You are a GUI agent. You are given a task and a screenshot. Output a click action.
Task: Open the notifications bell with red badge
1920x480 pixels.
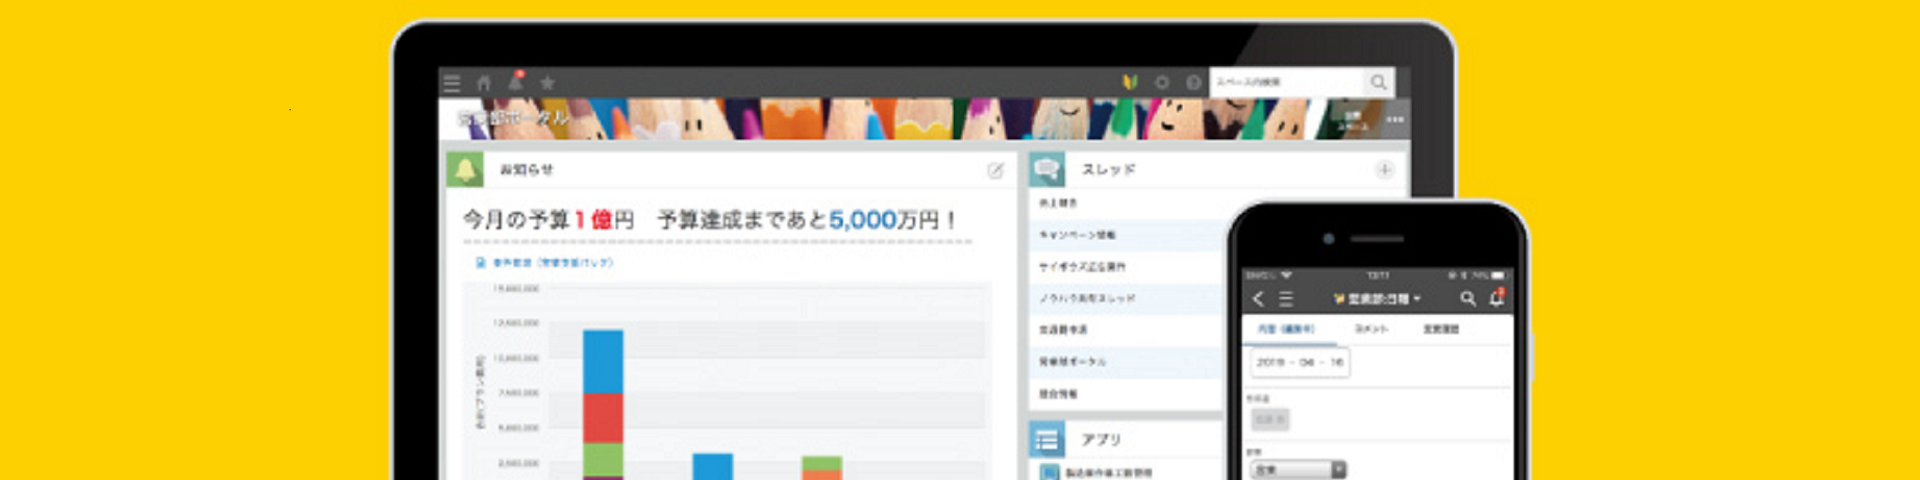click(x=516, y=82)
